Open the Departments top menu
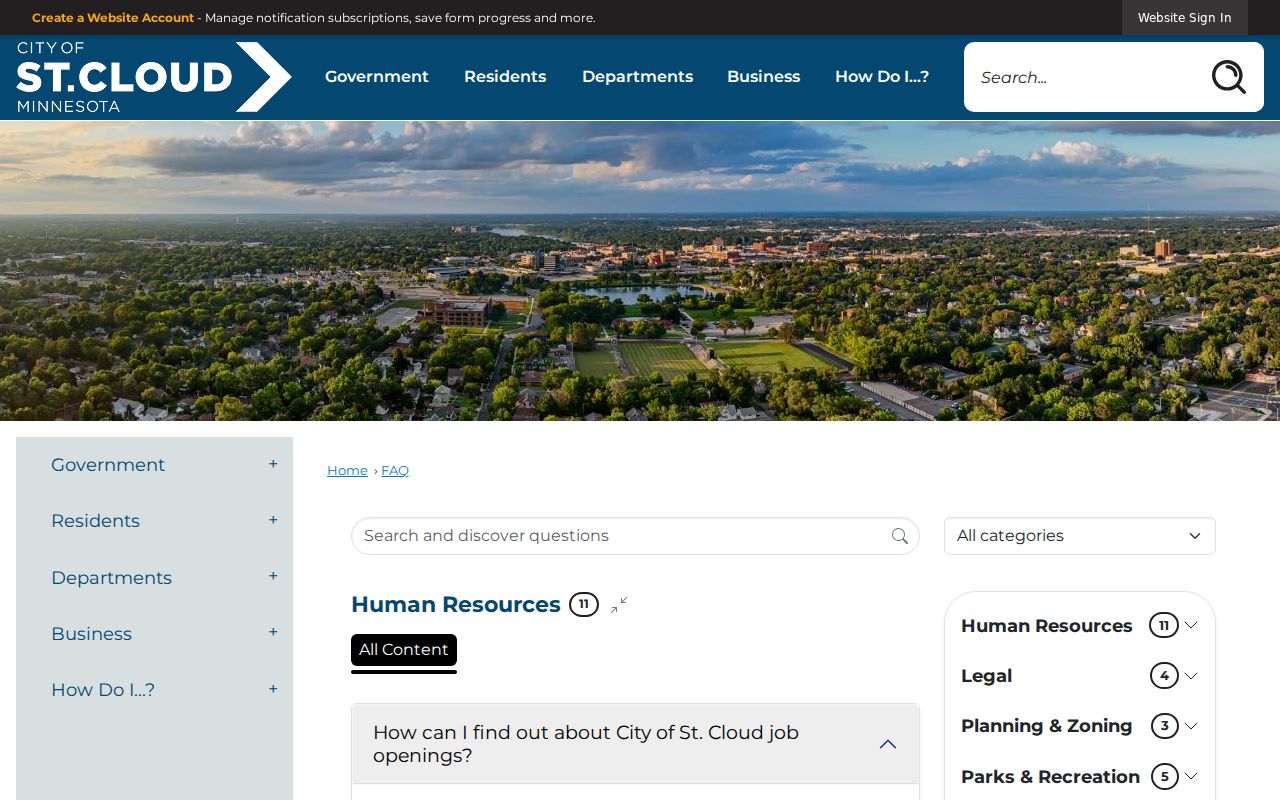Screen dimensions: 1280x800 click(x=637, y=77)
